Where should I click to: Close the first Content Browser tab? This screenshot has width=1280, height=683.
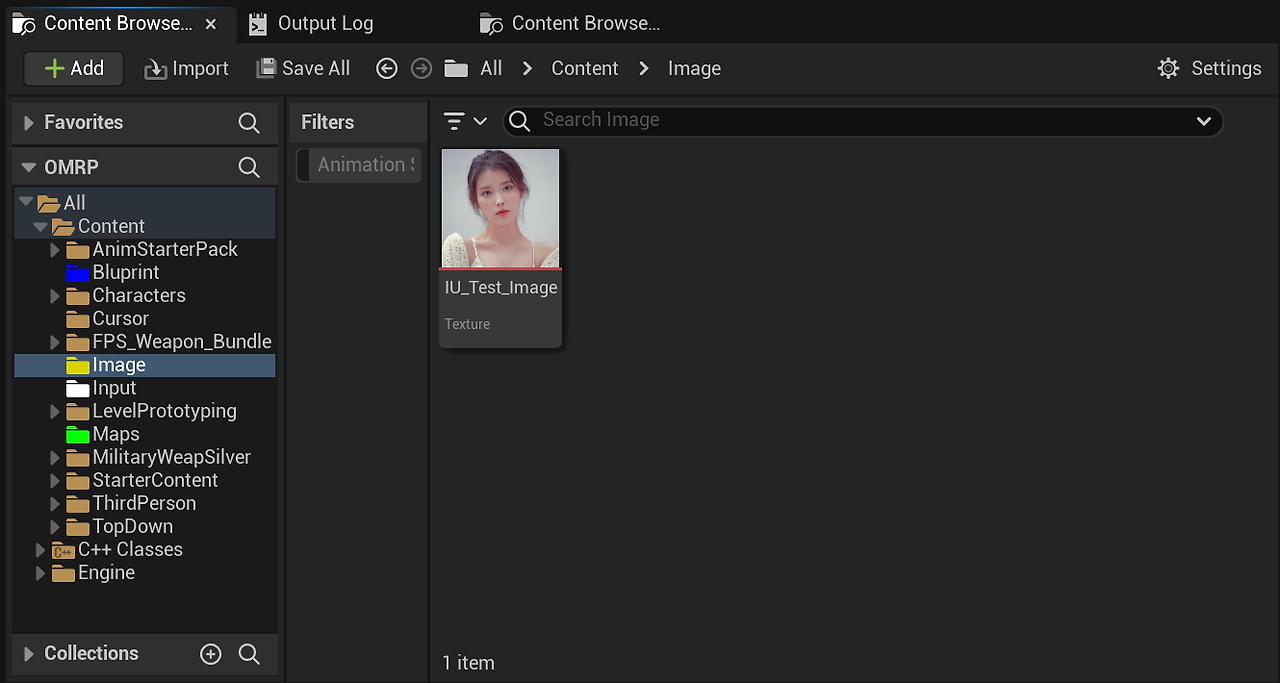coord(211,24)
